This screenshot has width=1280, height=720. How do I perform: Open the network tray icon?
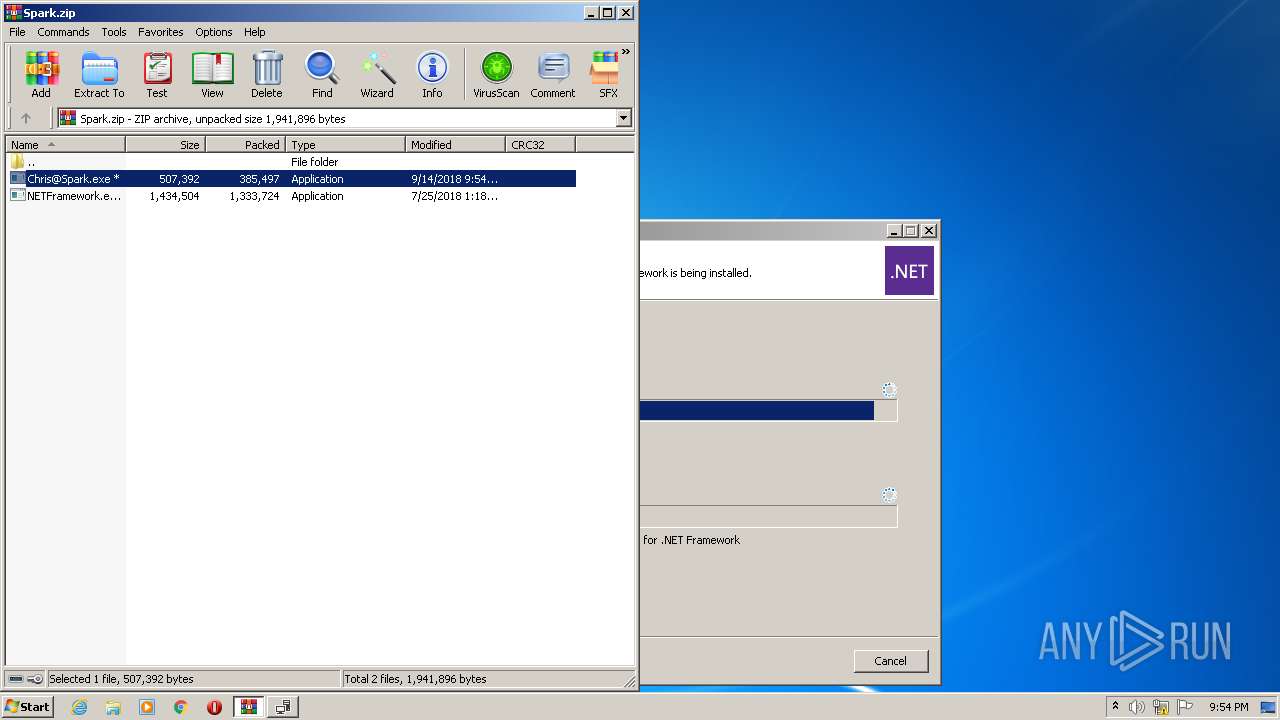(1161, 707)
